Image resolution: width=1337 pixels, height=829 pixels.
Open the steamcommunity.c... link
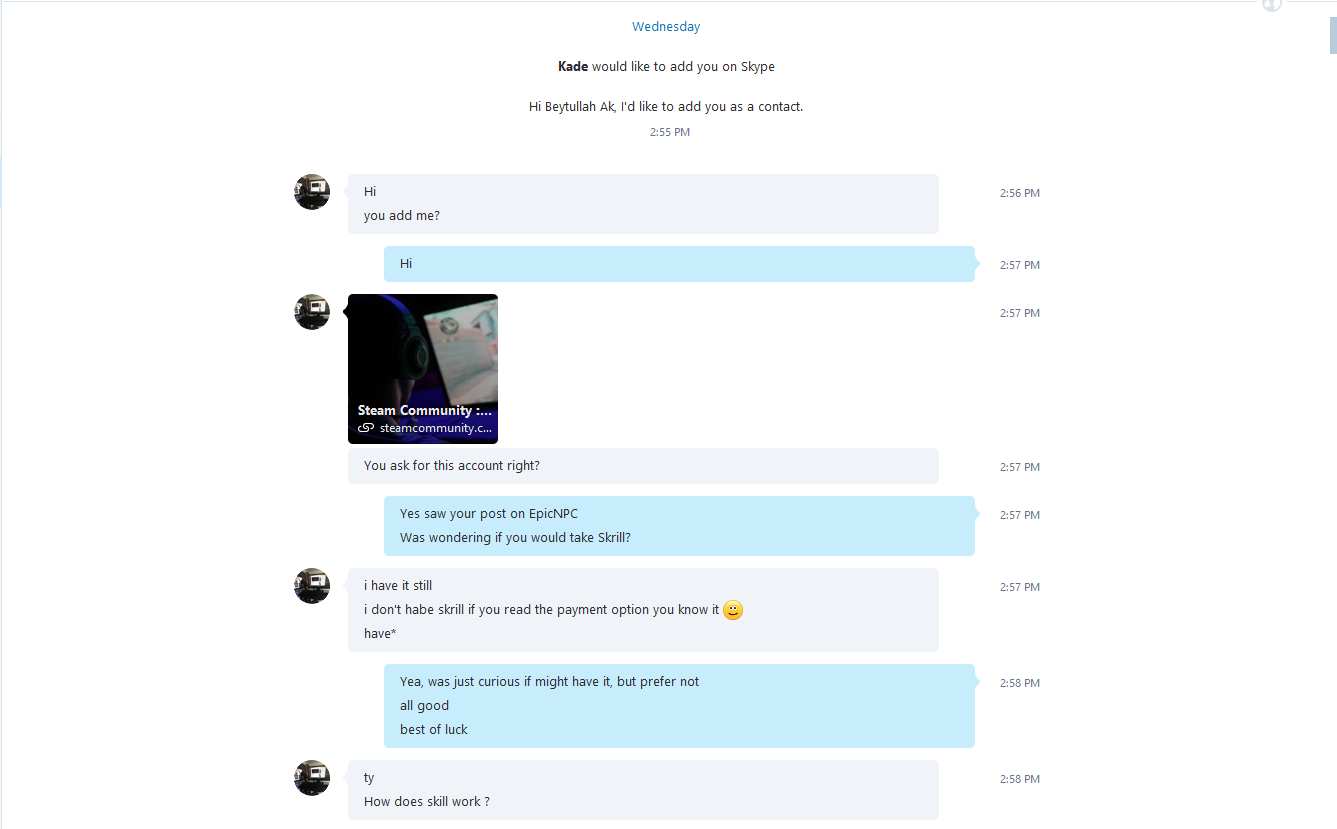(436, 428)
